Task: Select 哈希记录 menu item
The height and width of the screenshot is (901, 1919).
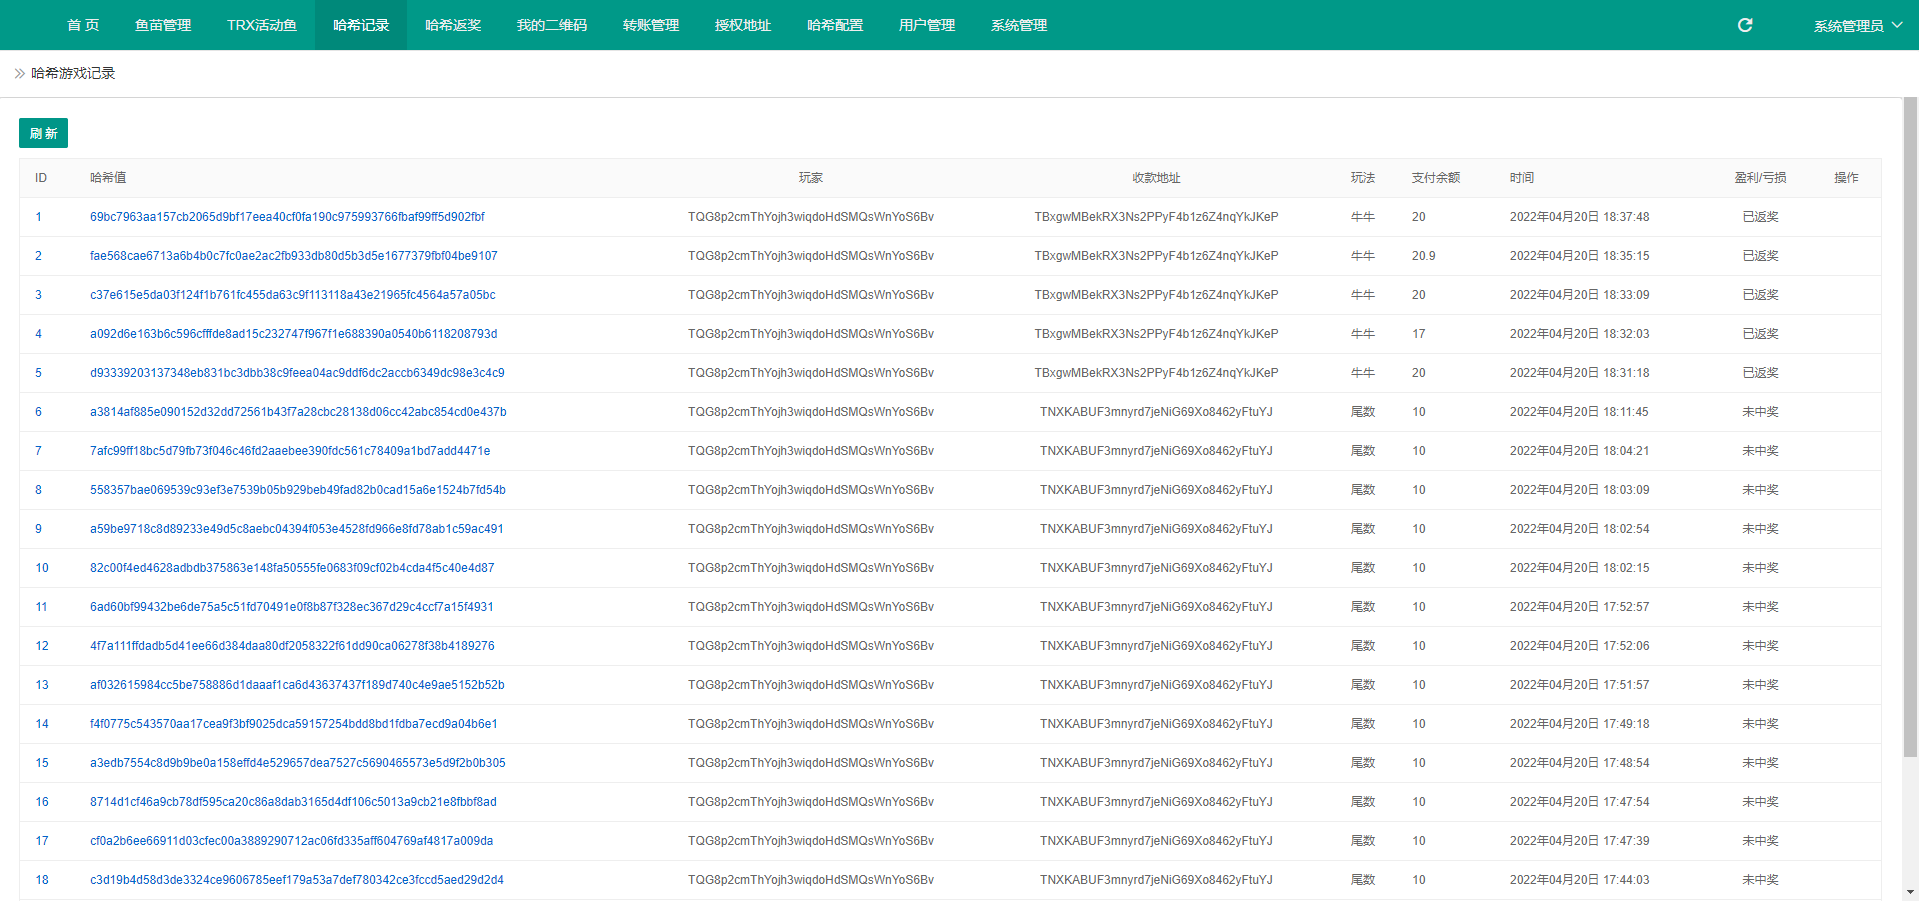Action: point(361,25)
